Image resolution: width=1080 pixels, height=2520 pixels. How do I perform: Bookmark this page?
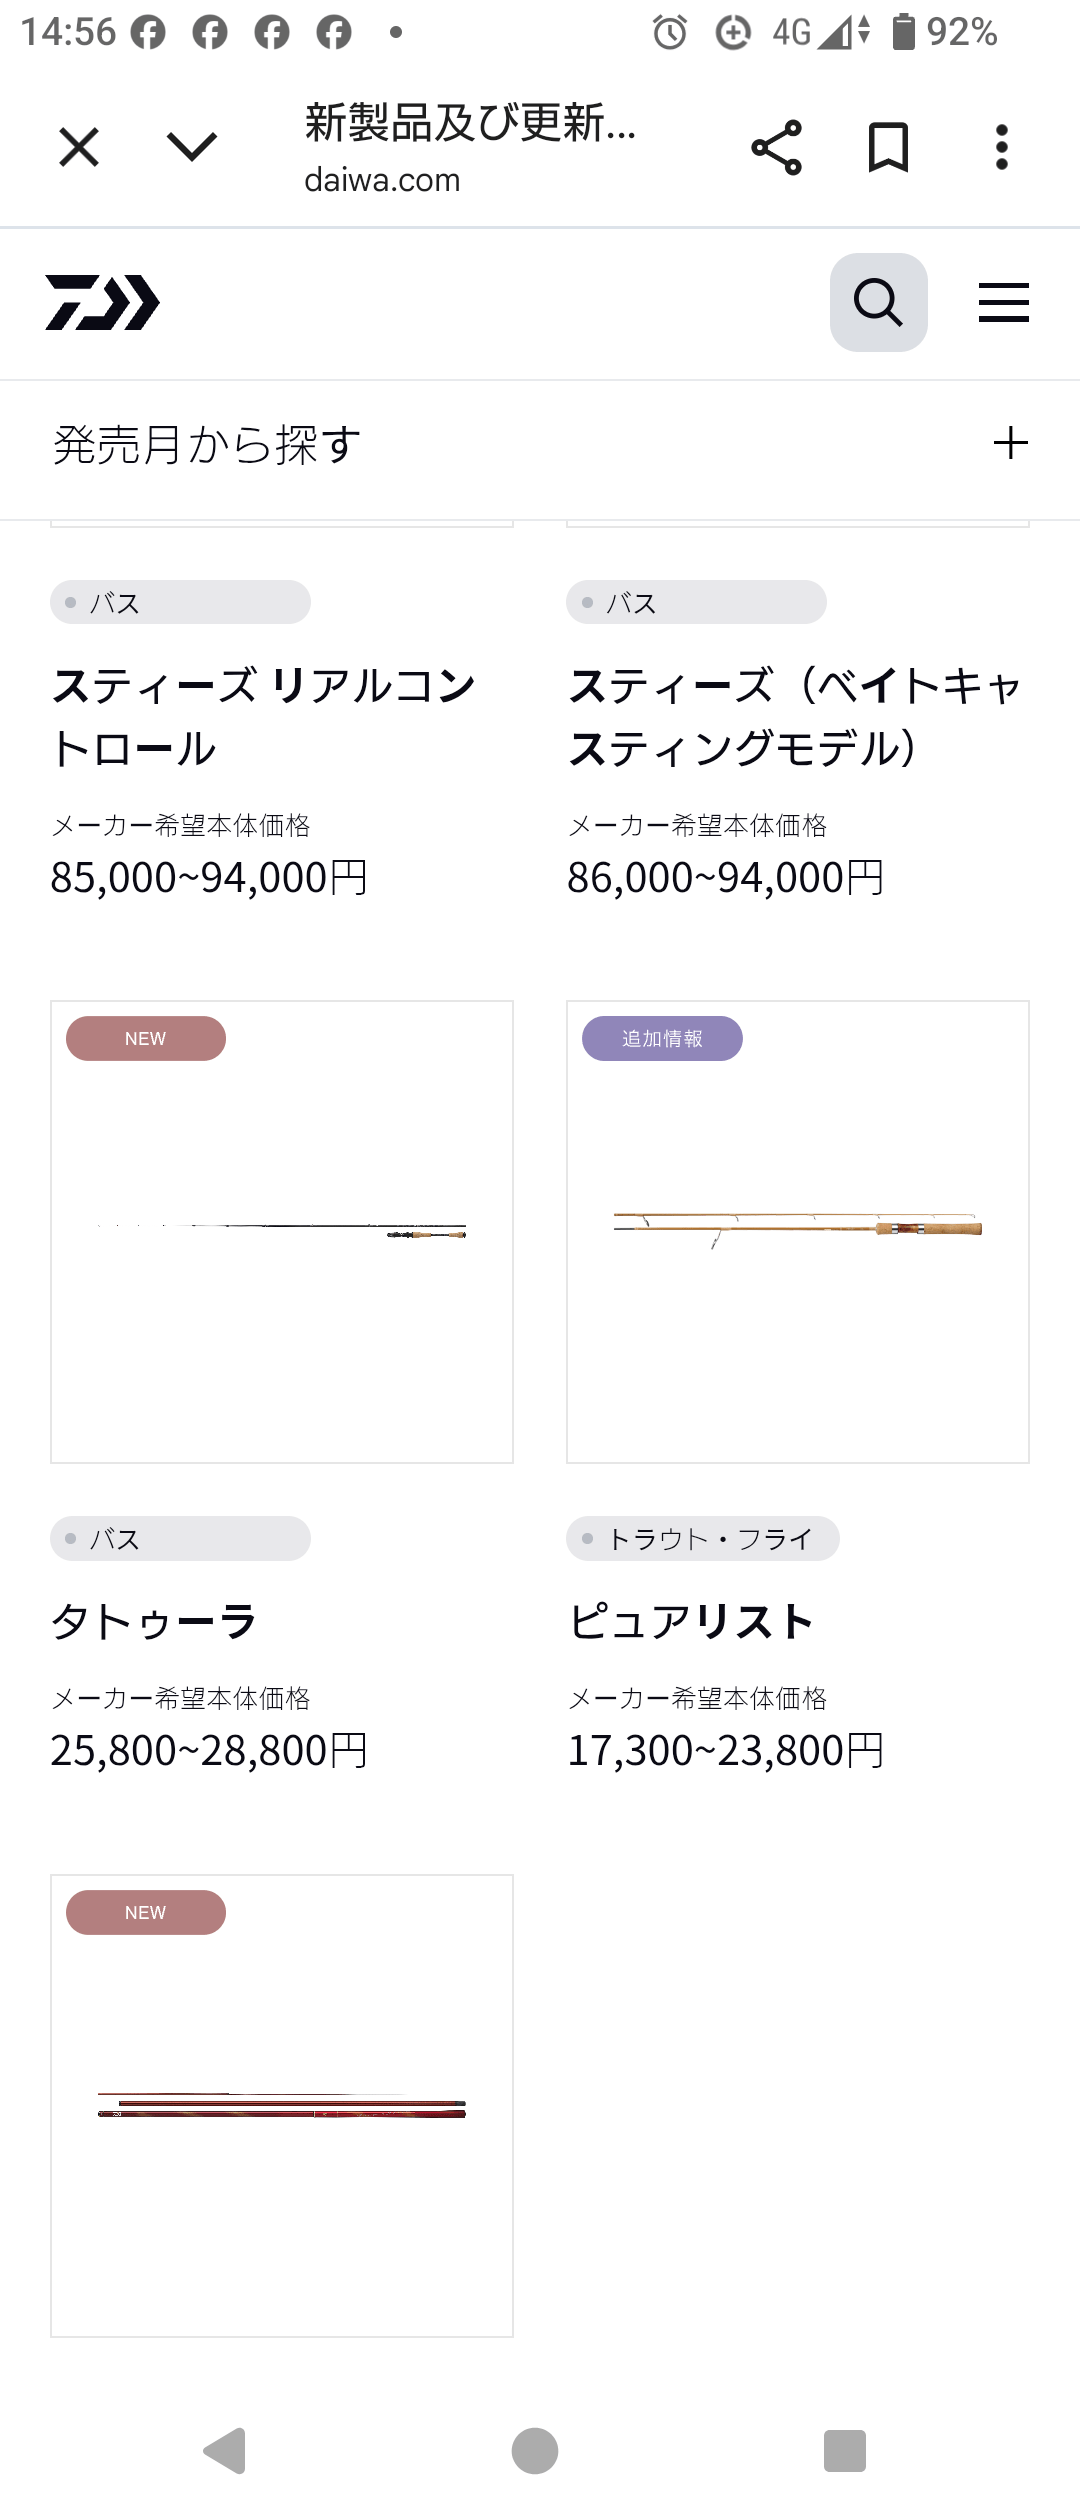click(888, 148)
